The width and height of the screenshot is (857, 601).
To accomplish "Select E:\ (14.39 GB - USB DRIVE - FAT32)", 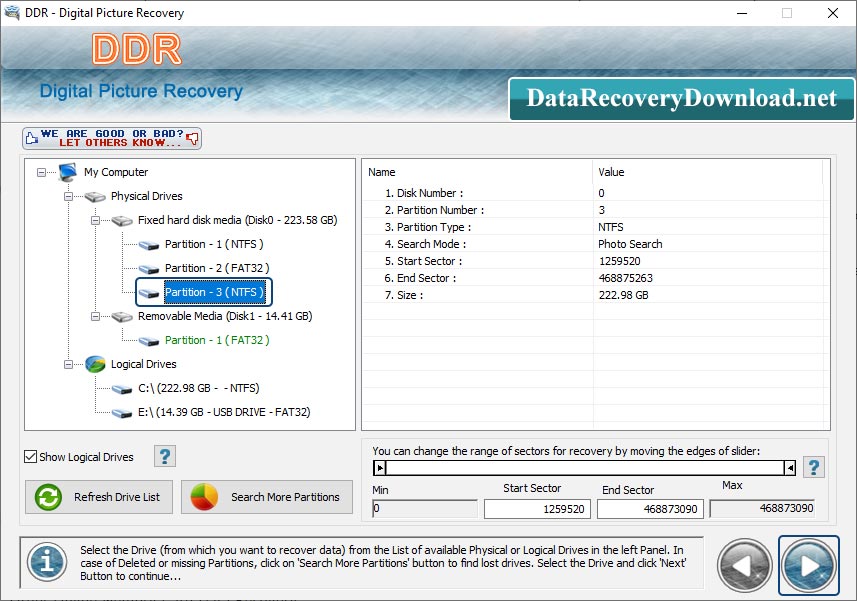I will (224, 413).
